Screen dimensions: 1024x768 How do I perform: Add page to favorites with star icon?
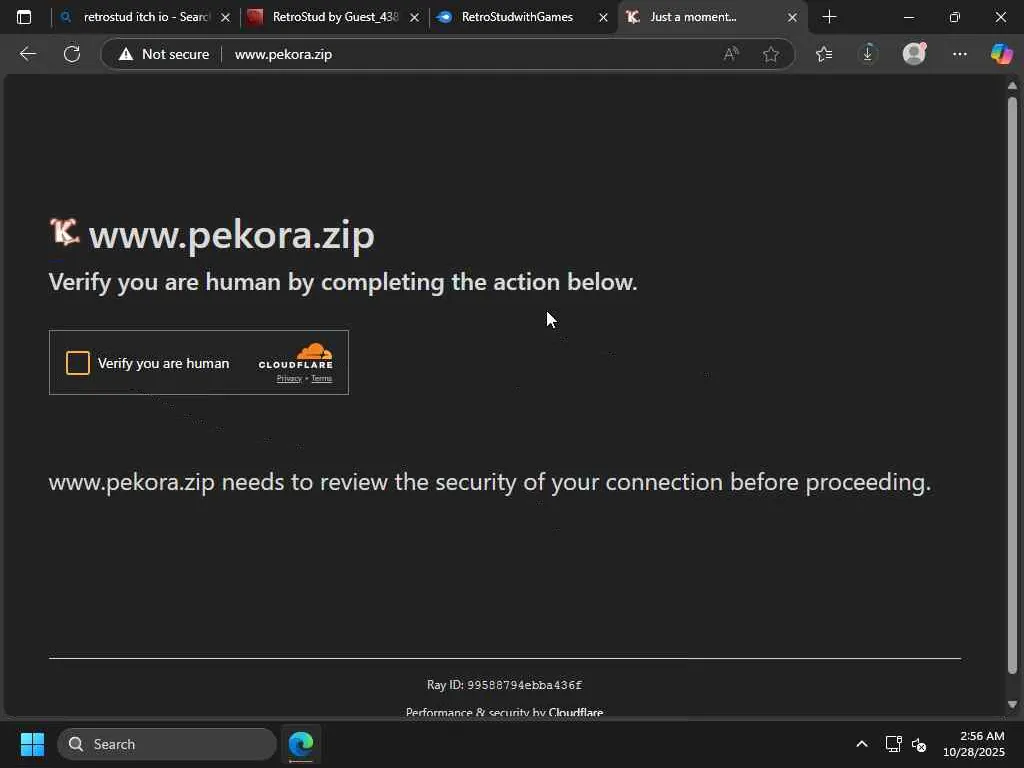(770, 54)
